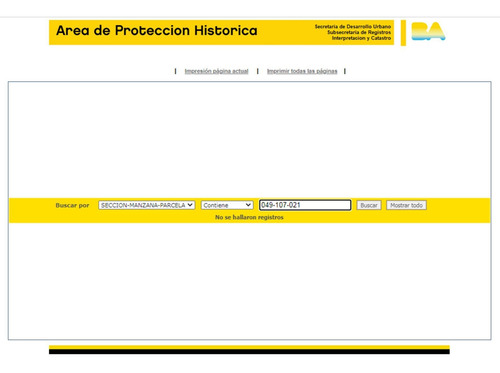Image resolution: width=500 pixels, height=373 pixels.
Task: Expand the SECCION-MANZANA-PARCELA dropdown
Action: pos(147,205)
